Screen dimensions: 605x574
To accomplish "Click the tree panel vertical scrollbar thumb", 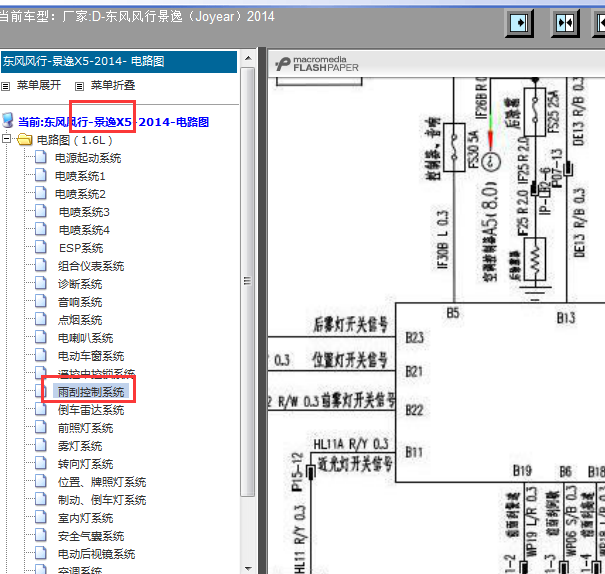I will click(248, 281).
